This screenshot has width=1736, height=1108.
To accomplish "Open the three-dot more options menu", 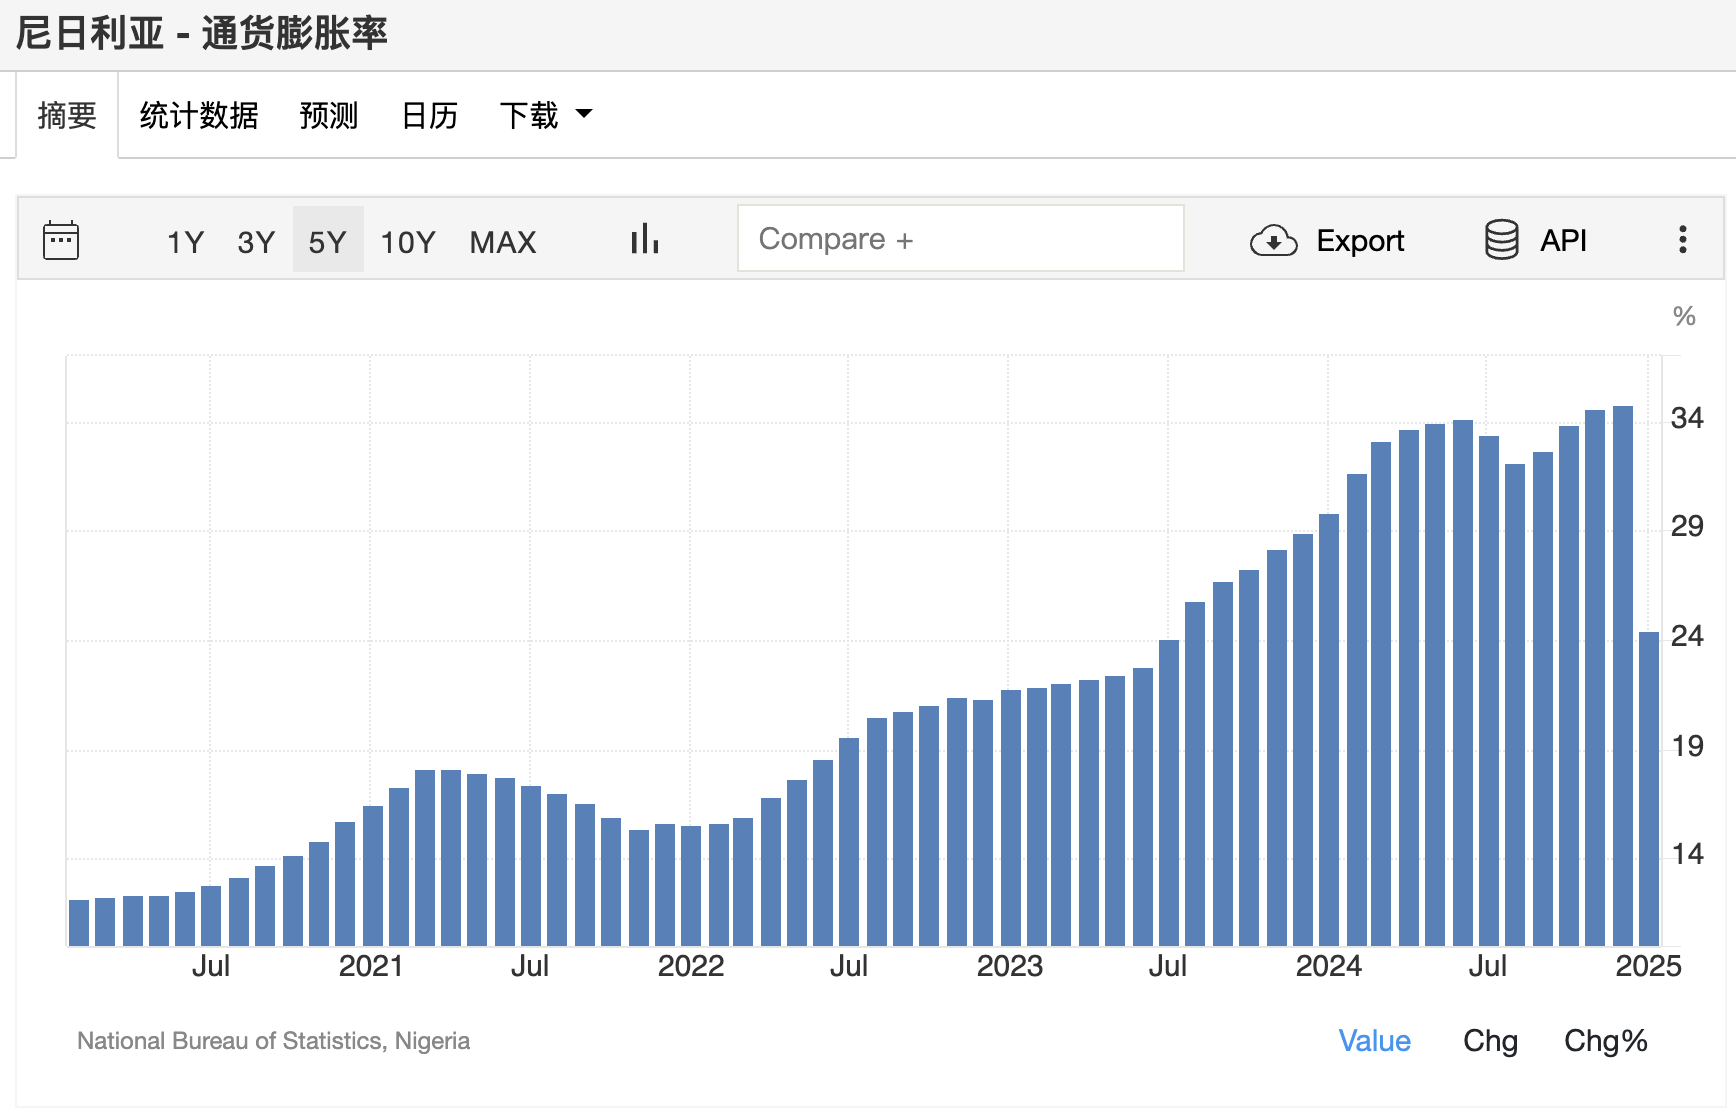I will 1683,239.
